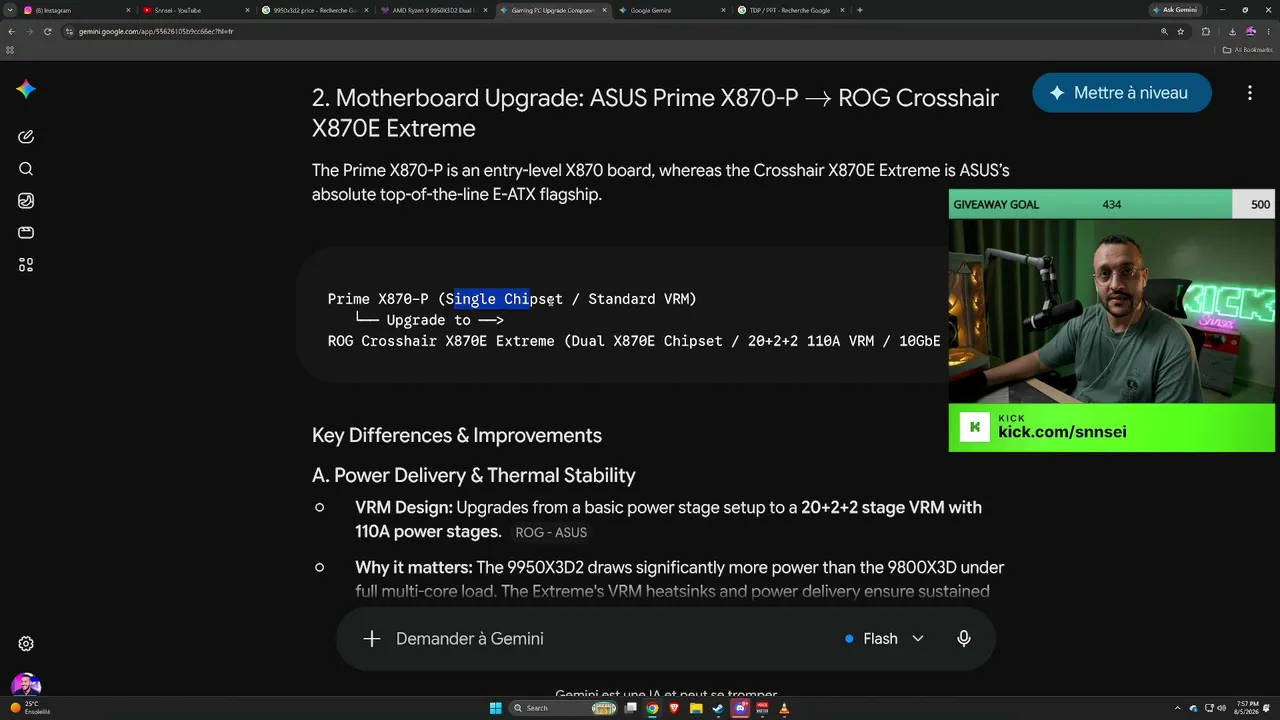Open the Chrome extensions puzzle icon
Image resolution: width=1280 pixels, height=720 pixels.
click(1206, 31)
